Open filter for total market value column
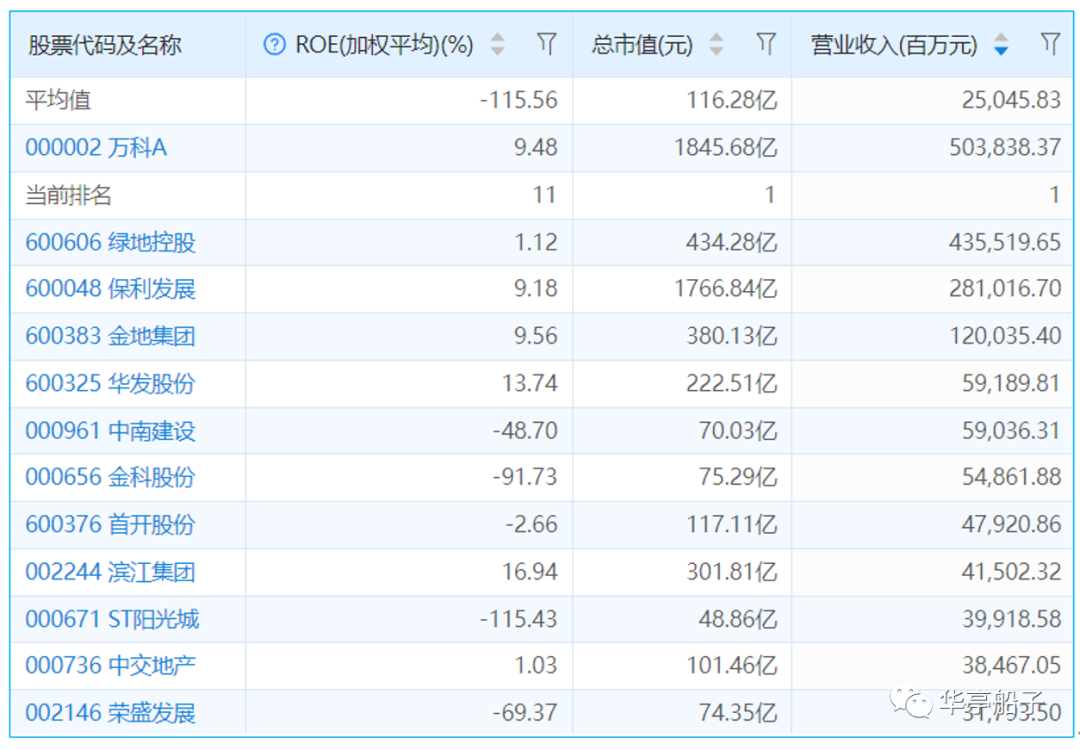Viewport: 1080px width, 750px height. click(x=766, y=44)
